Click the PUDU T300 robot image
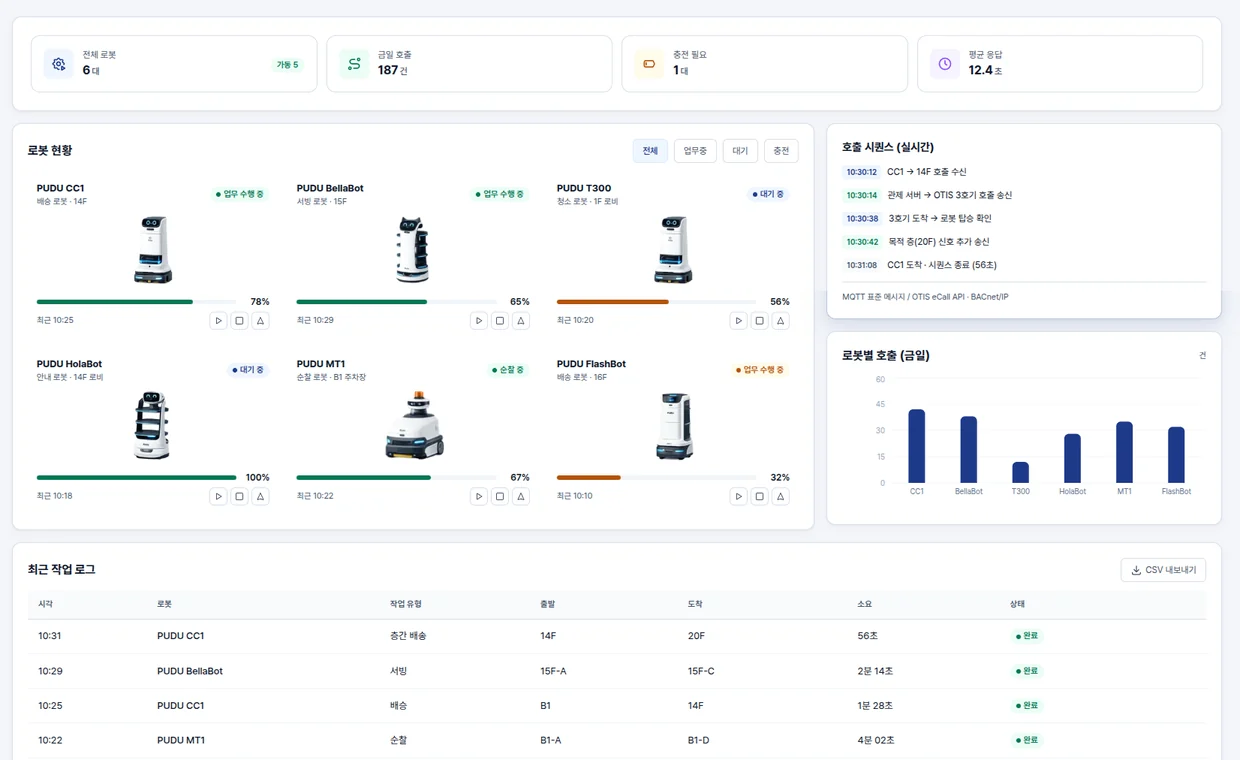The width and height of the screenshot is (1240, 760). [673, 249]
